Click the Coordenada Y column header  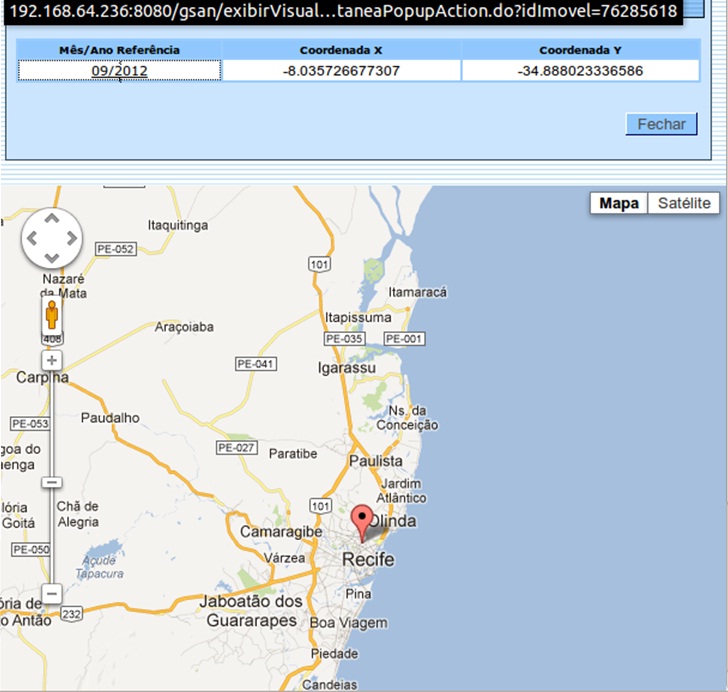[x=580, y=50]
